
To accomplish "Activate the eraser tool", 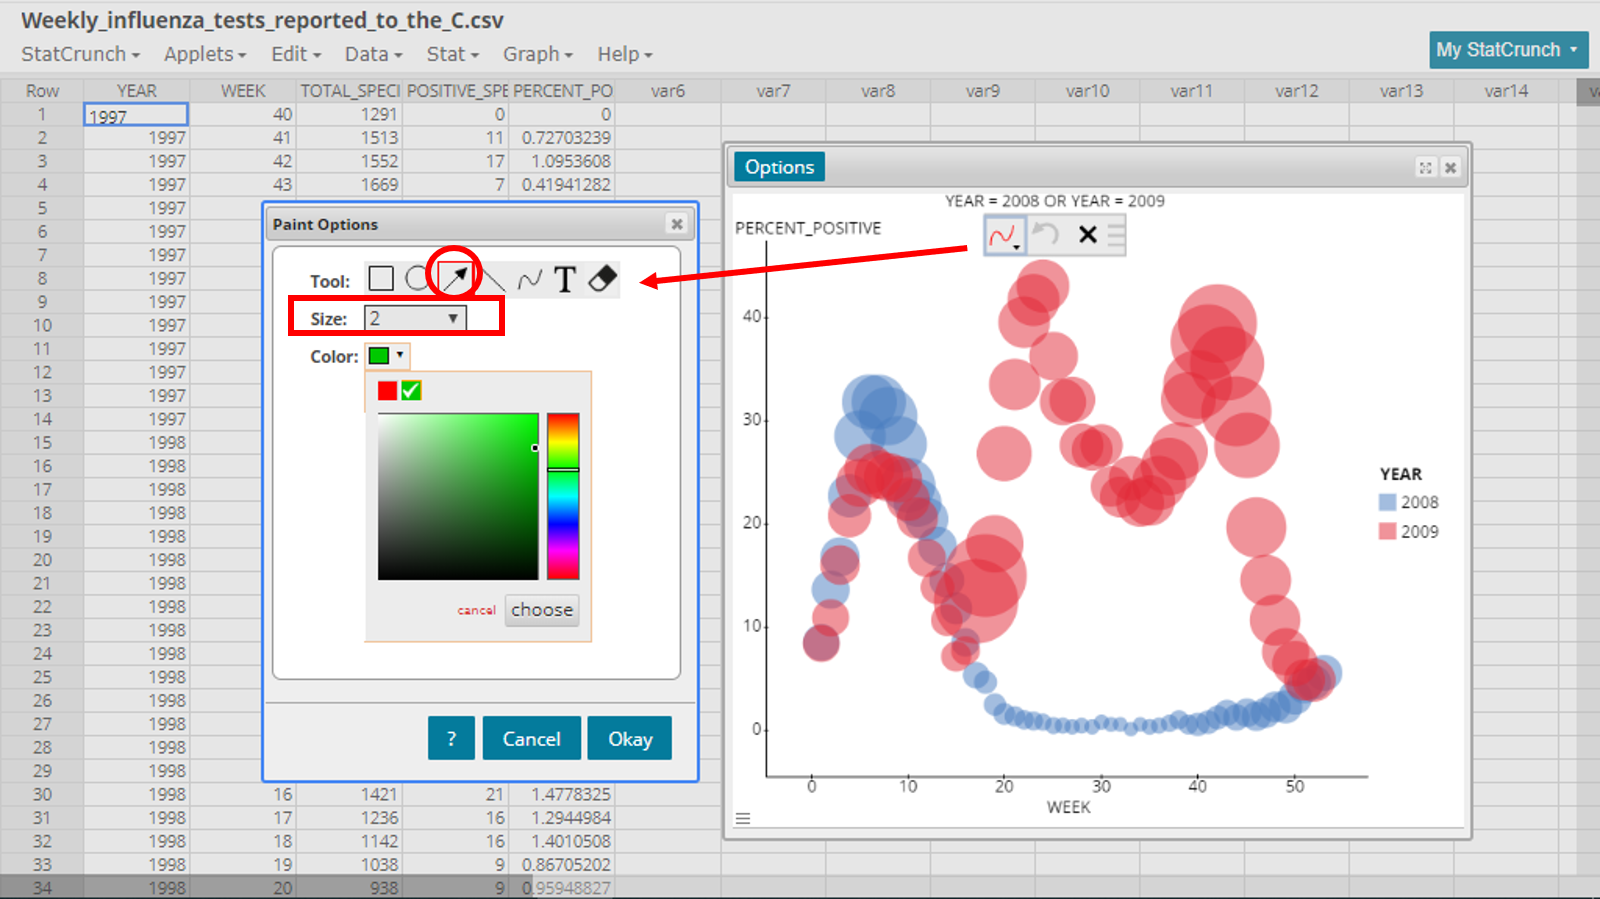I will coord(602,279).
